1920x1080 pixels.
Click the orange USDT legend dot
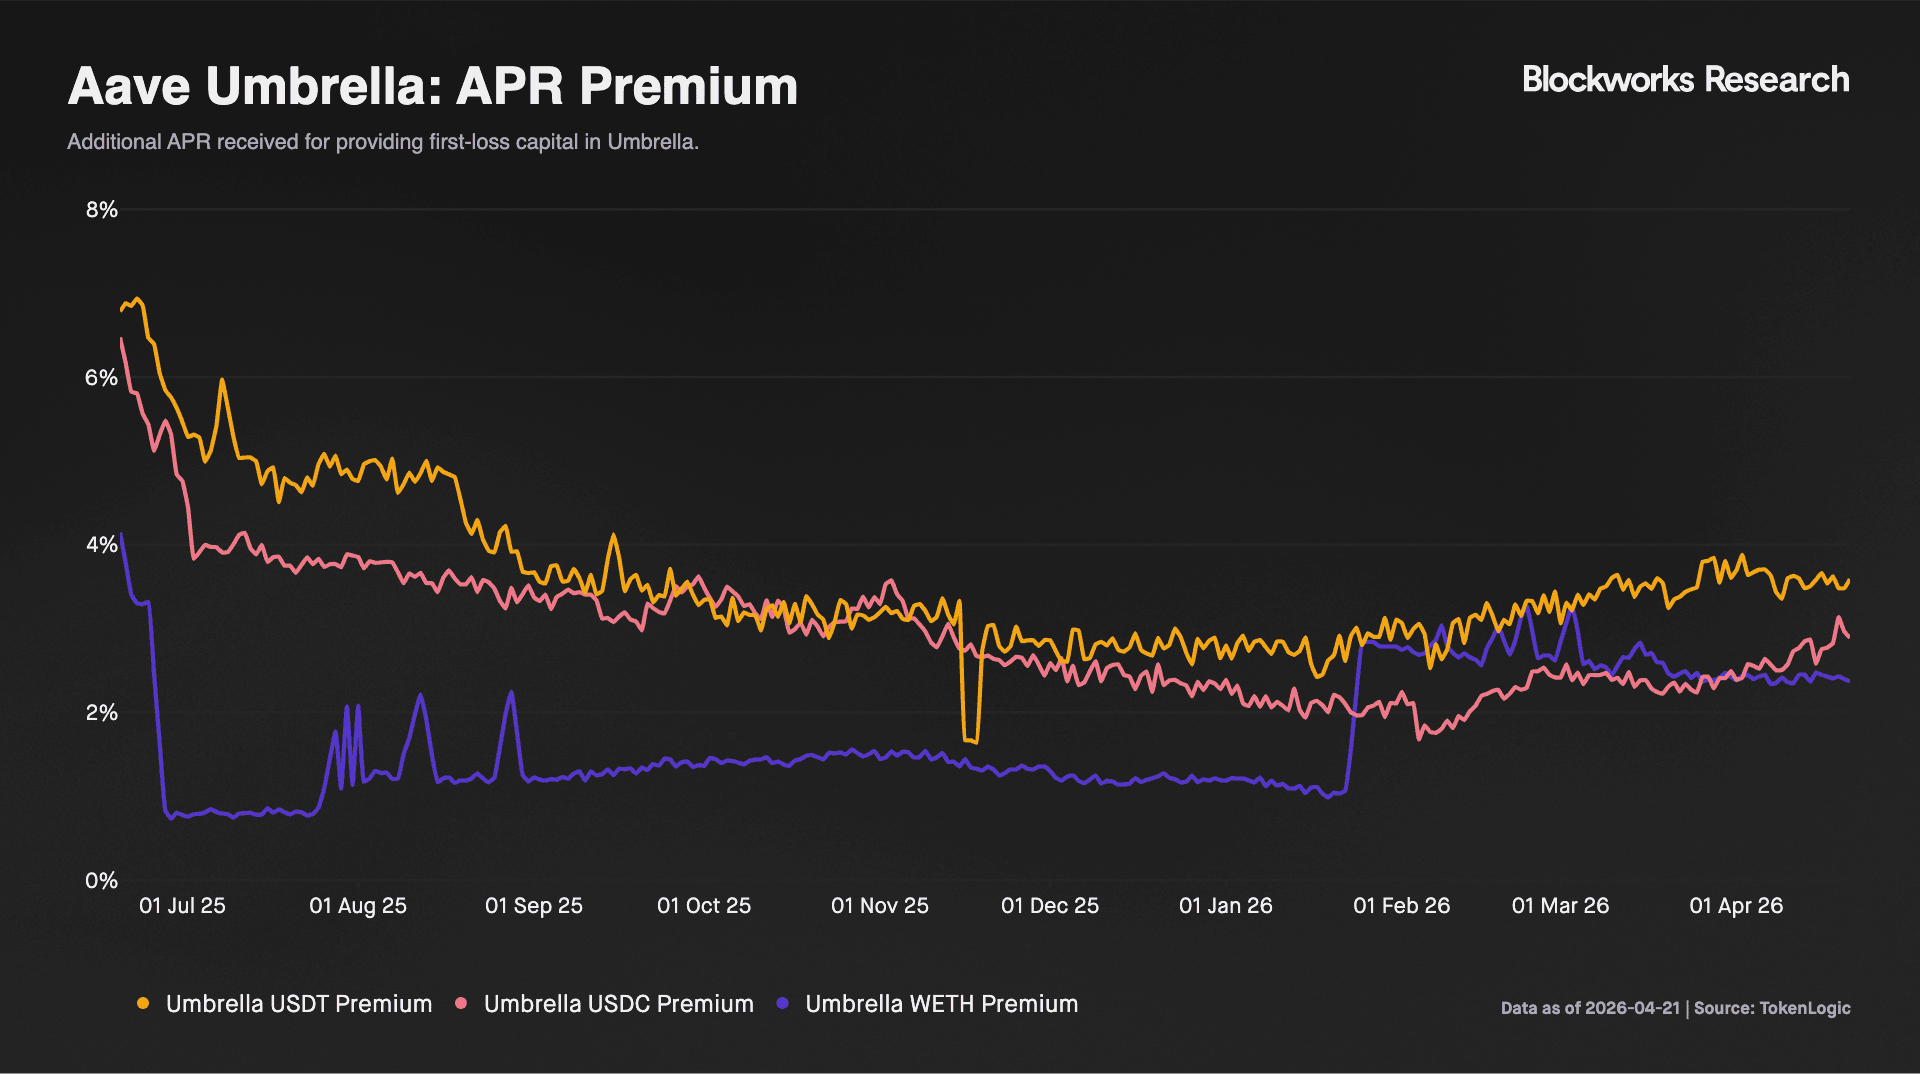coord(143,1003)
